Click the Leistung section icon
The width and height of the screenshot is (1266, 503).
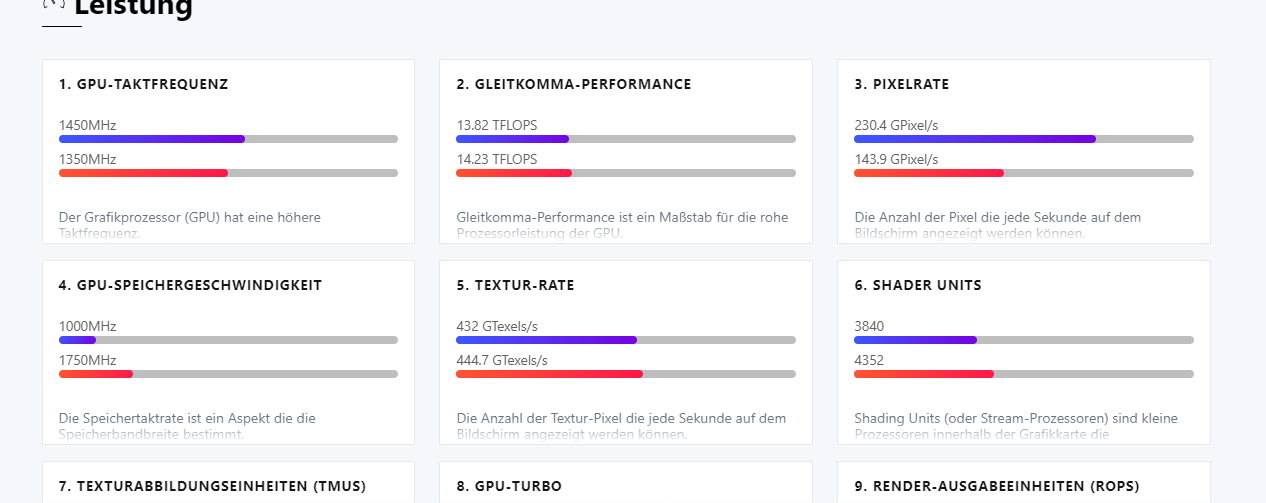[54, 4]
